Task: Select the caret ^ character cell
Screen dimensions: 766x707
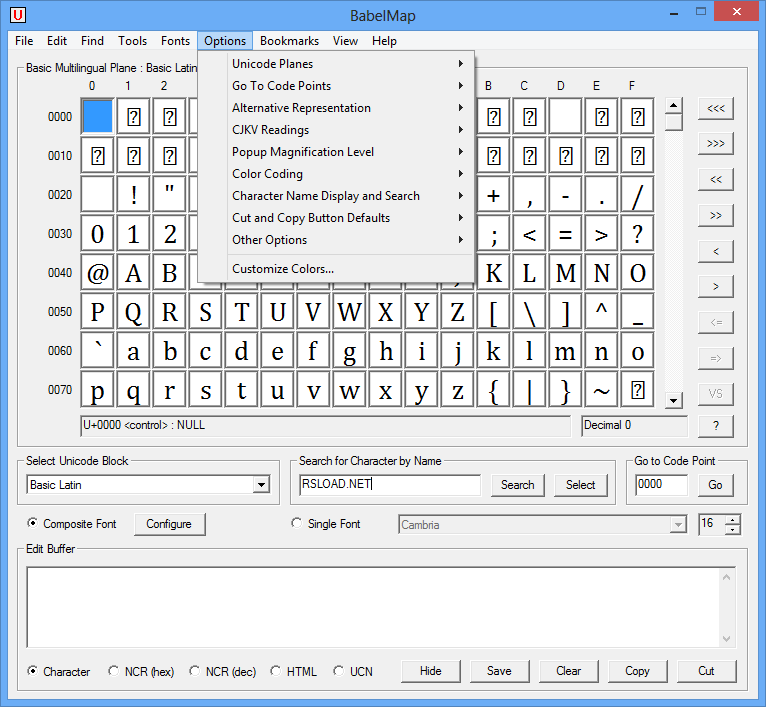Action: pyautogui.click(x=601, y=312)
